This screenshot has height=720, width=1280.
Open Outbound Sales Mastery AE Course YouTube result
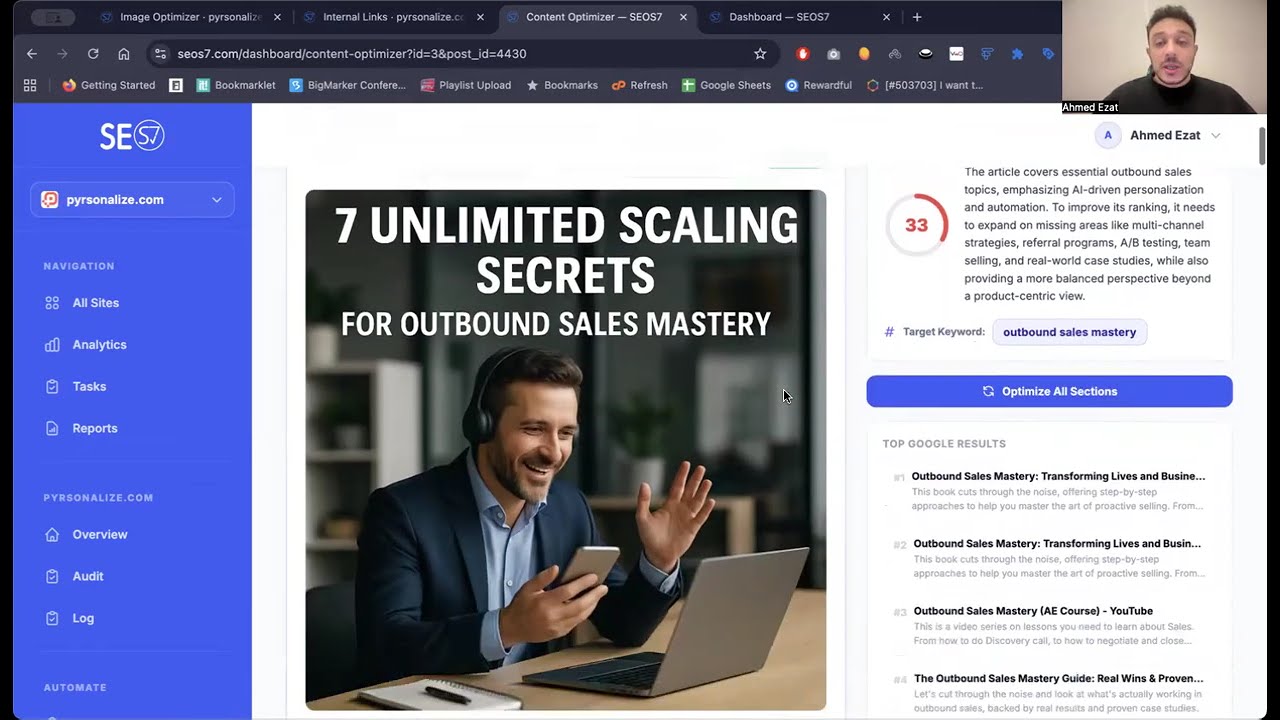pos(1033,611)
